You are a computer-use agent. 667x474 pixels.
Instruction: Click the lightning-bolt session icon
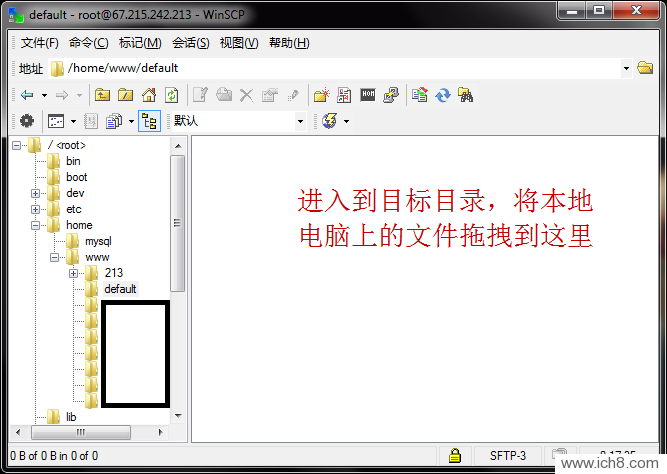pyautogui.click(x=330, y=121)
